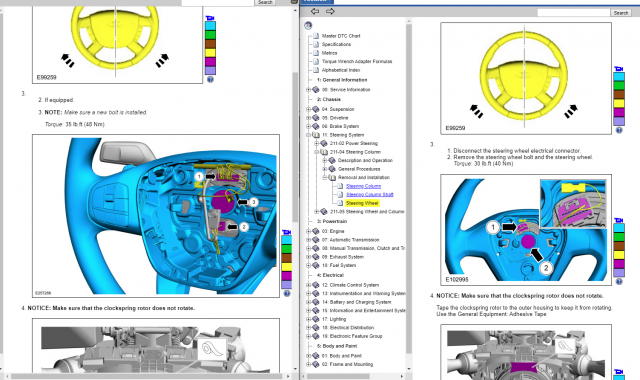Open the Steering Column link

[x=363, y=186]
